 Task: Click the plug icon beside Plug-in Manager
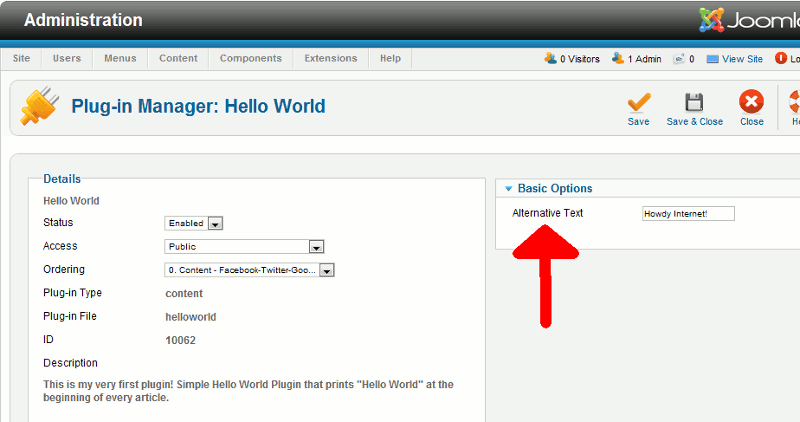[40, 106]
